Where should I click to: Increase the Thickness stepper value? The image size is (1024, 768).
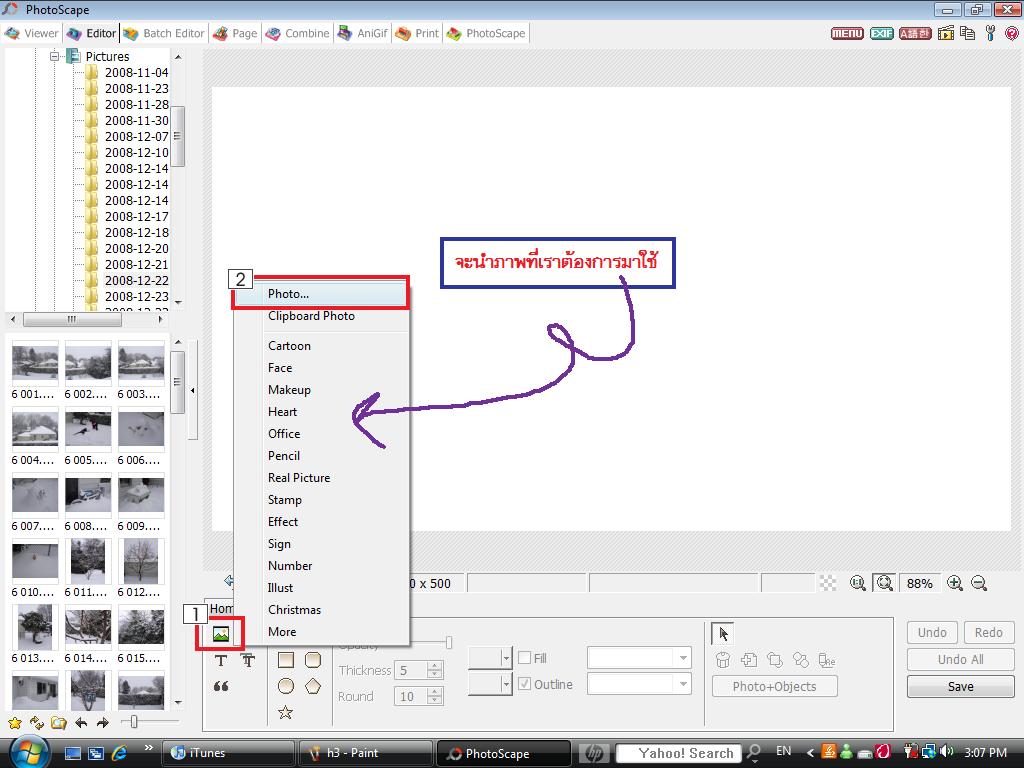tap(435, 665)
